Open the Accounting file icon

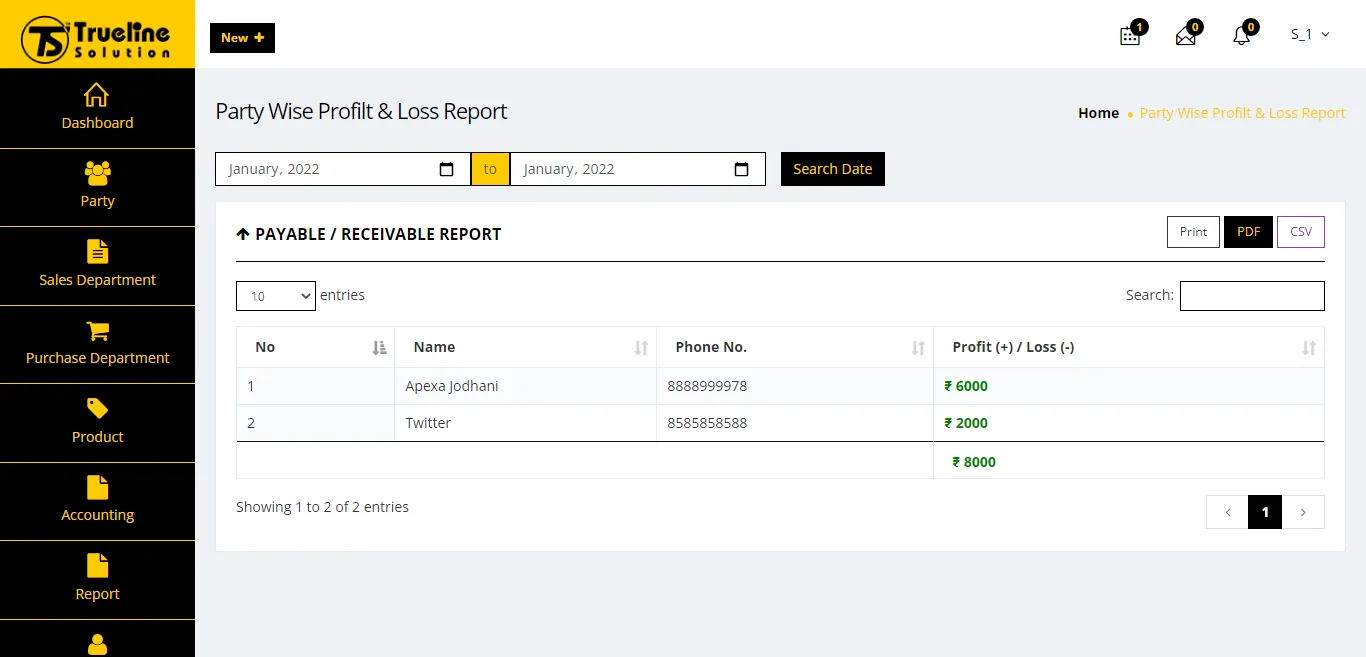[x=97, y=487]
